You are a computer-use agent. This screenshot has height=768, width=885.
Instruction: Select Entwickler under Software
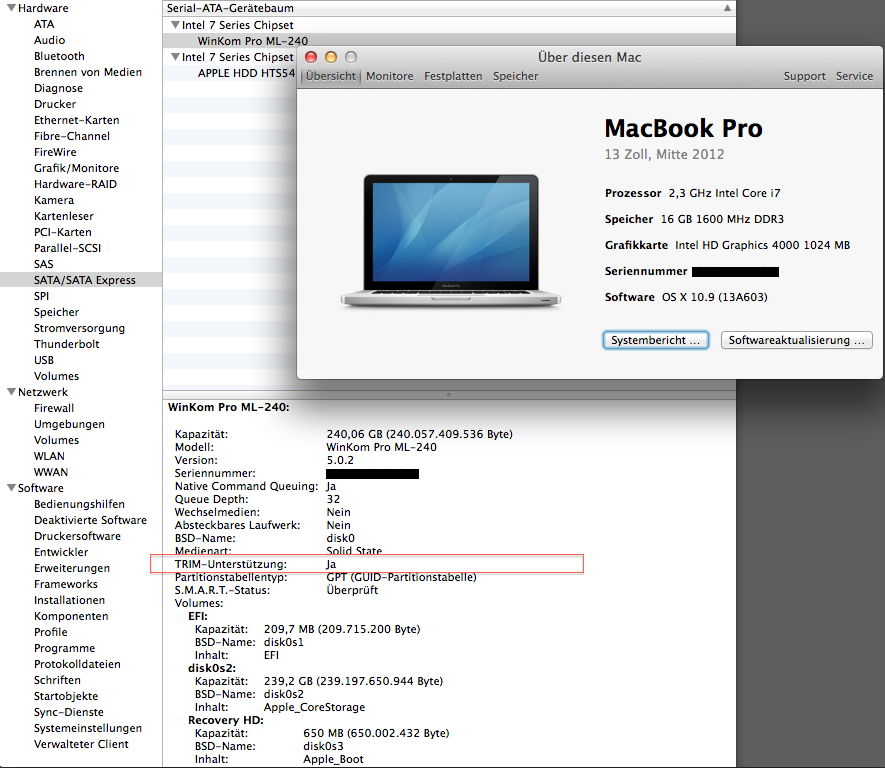click(61, 552)
